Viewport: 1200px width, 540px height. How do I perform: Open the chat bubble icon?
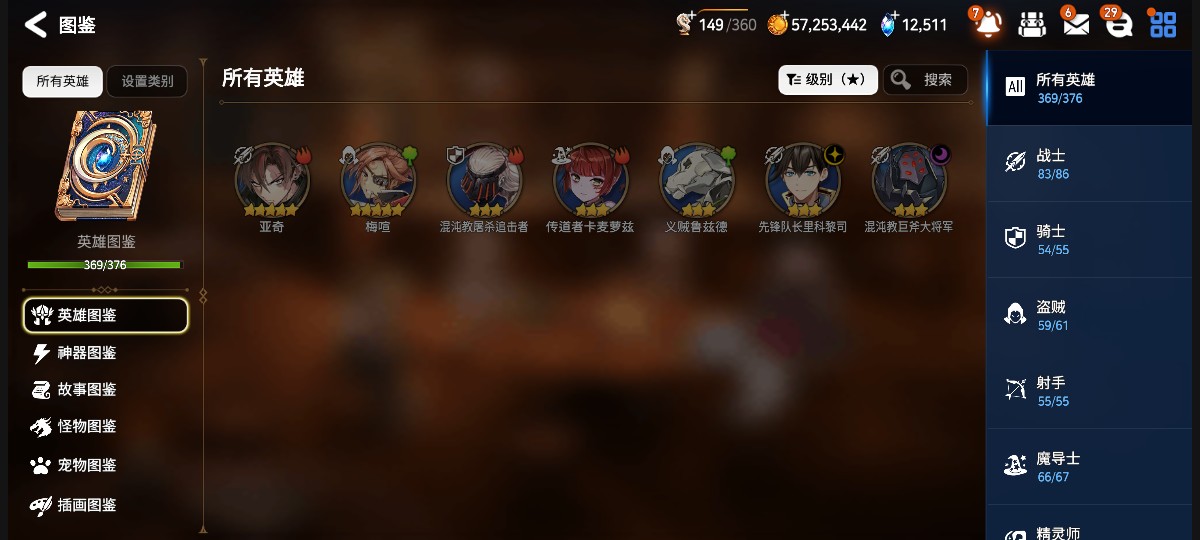click(1119, 25)
